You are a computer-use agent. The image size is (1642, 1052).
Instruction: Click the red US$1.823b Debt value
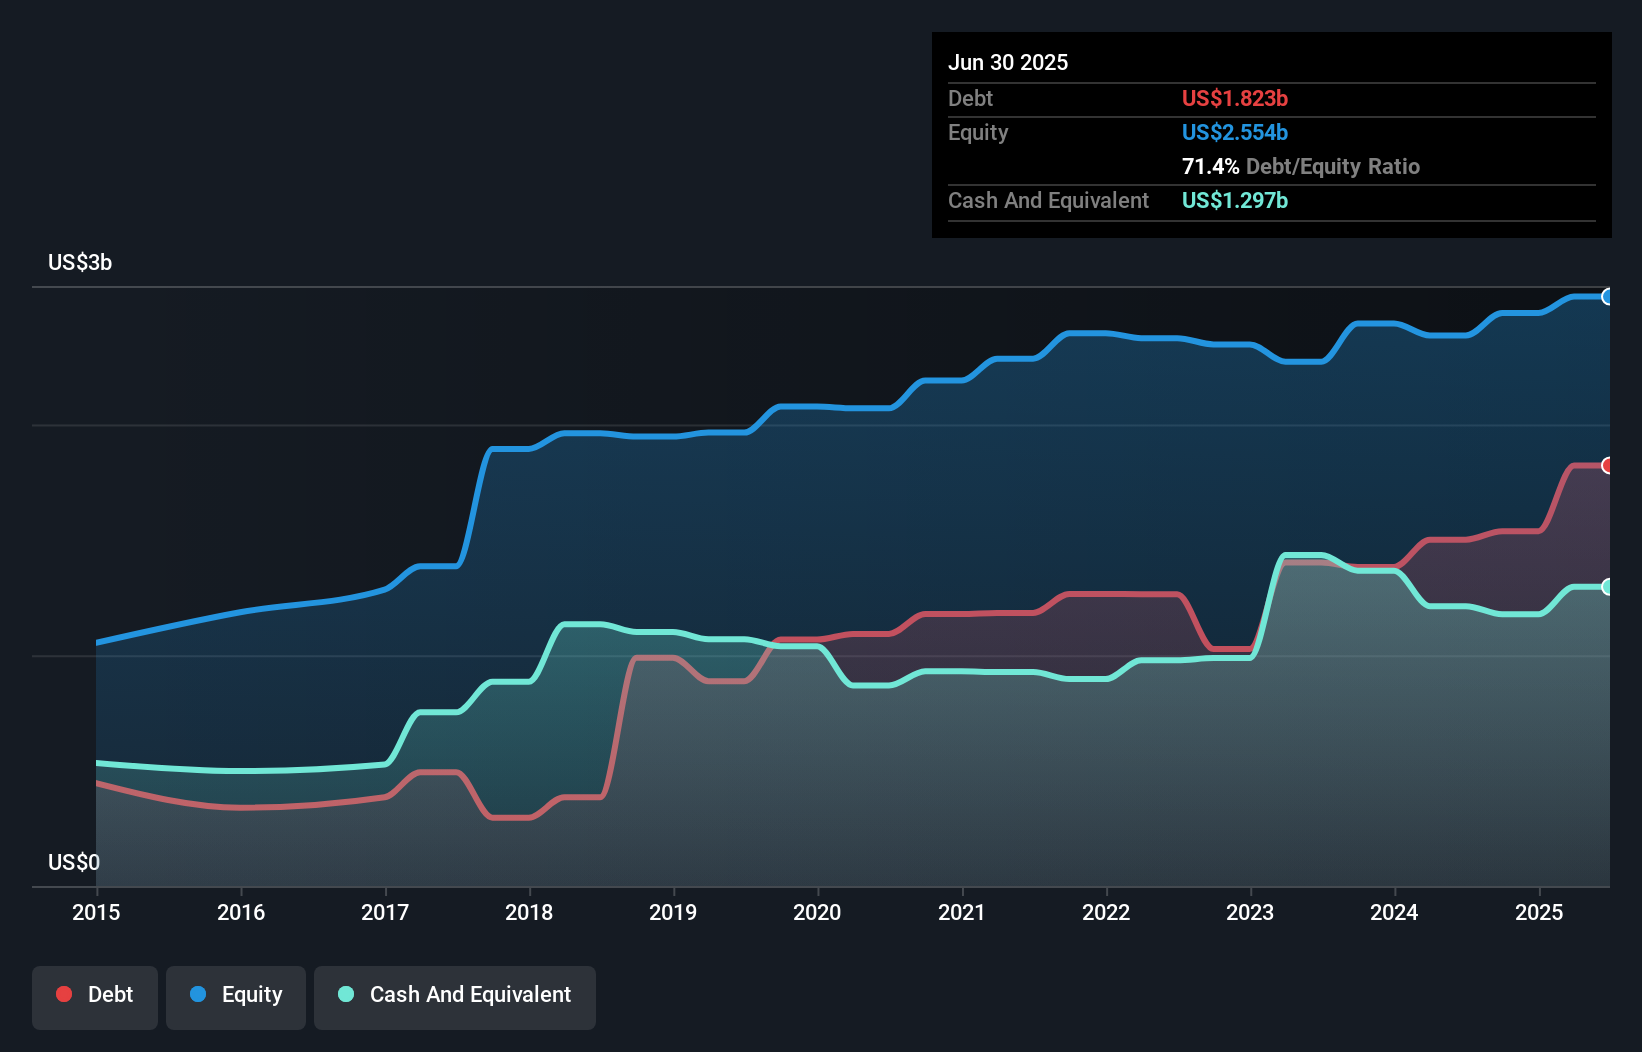[x=1234, y=98]
